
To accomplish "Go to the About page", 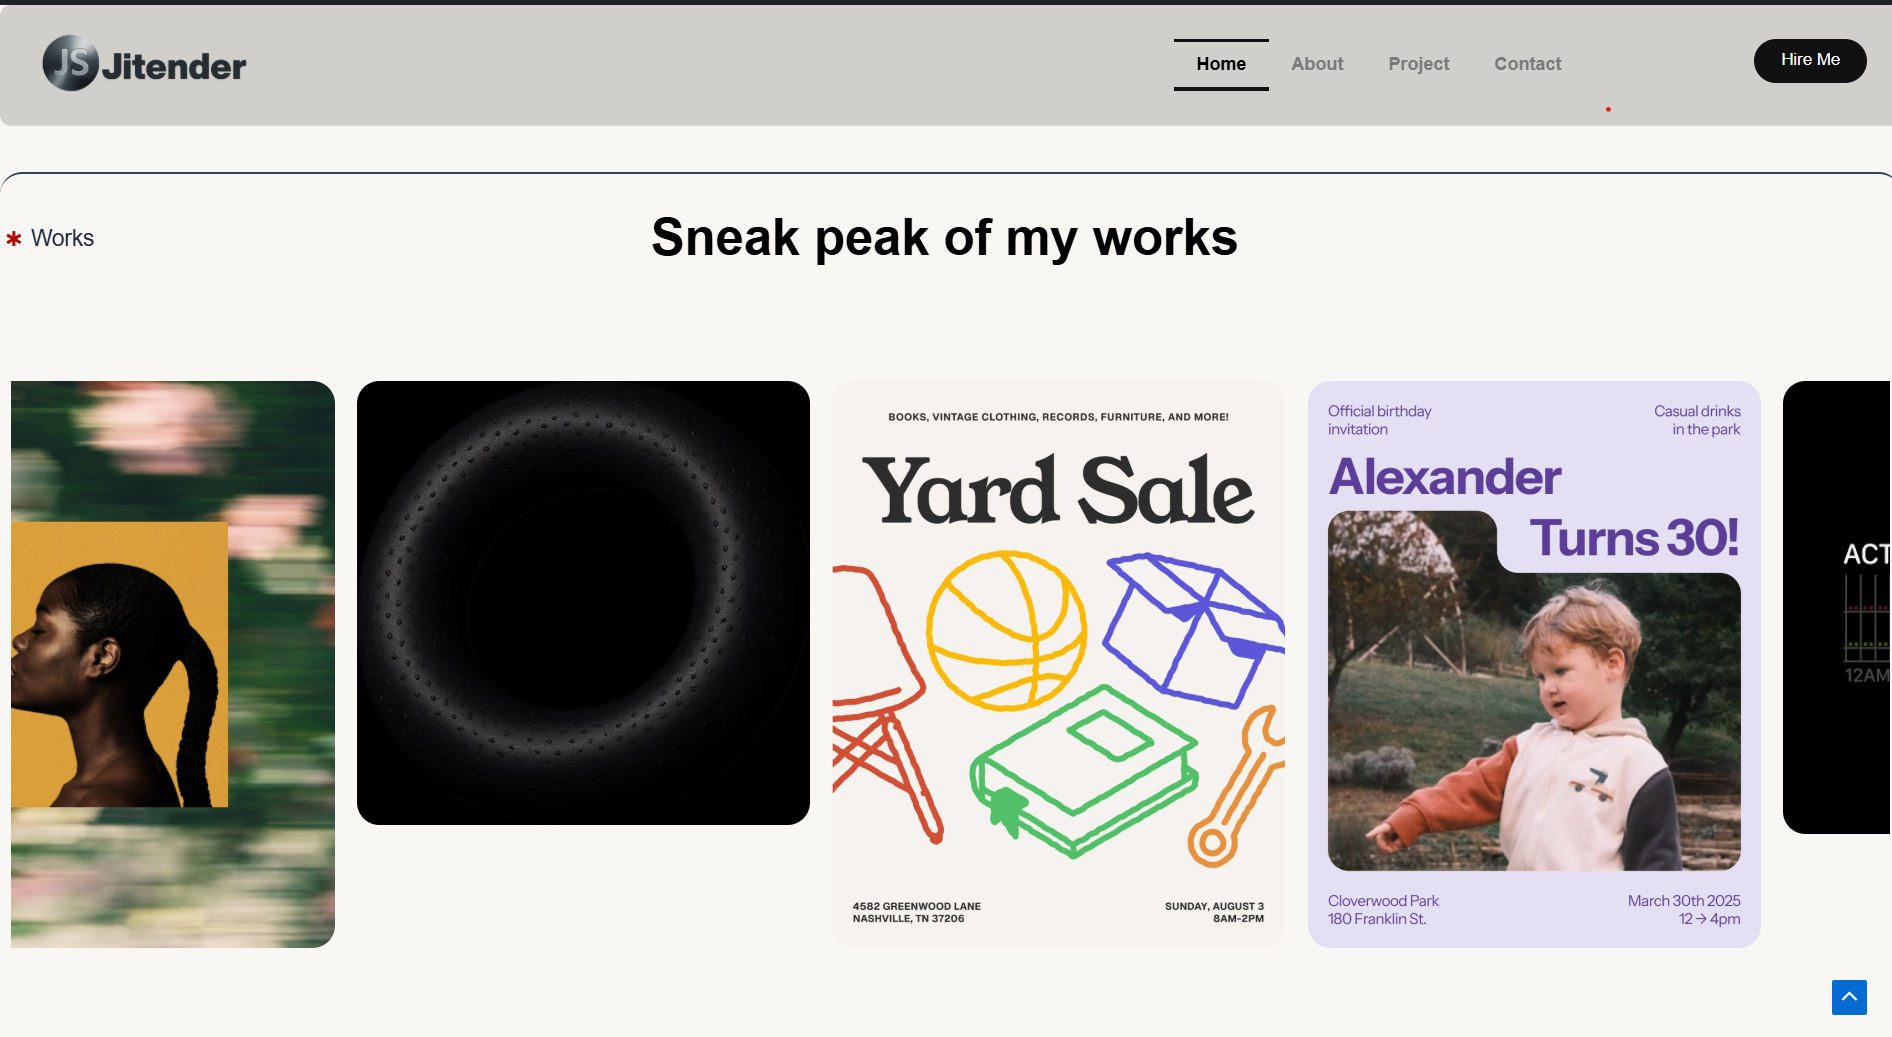I will click(1316, 64).
